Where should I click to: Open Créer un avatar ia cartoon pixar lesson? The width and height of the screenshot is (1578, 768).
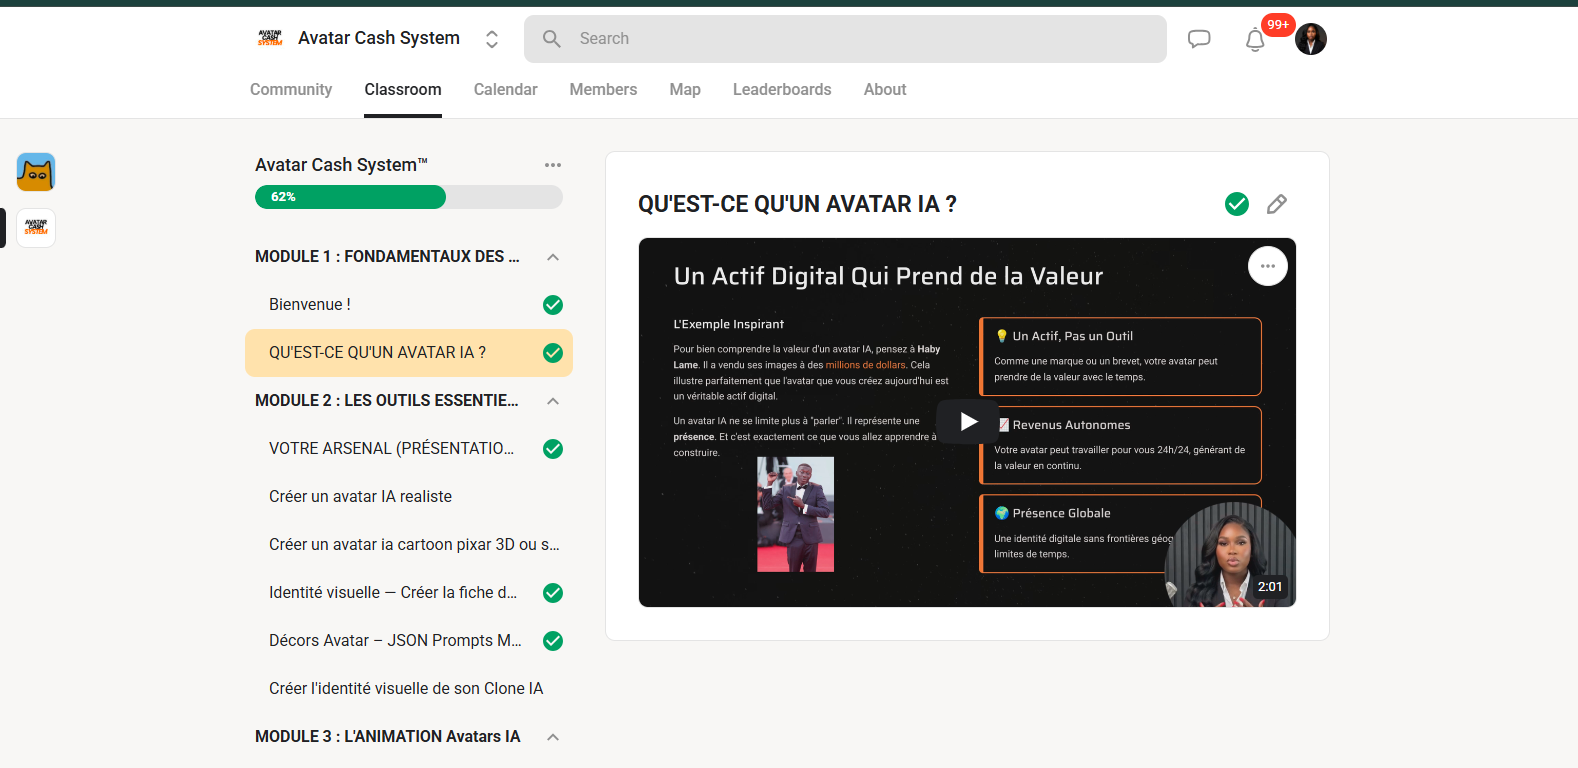pos(409,545)
